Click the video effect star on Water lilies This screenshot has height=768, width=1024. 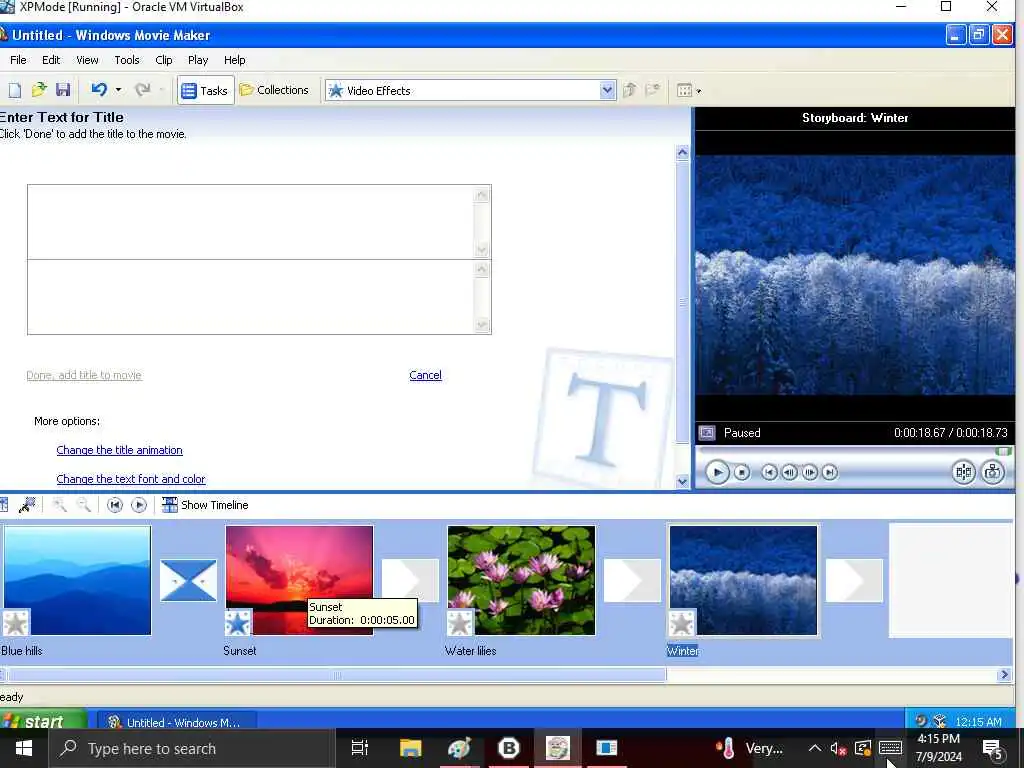point(460,622)
